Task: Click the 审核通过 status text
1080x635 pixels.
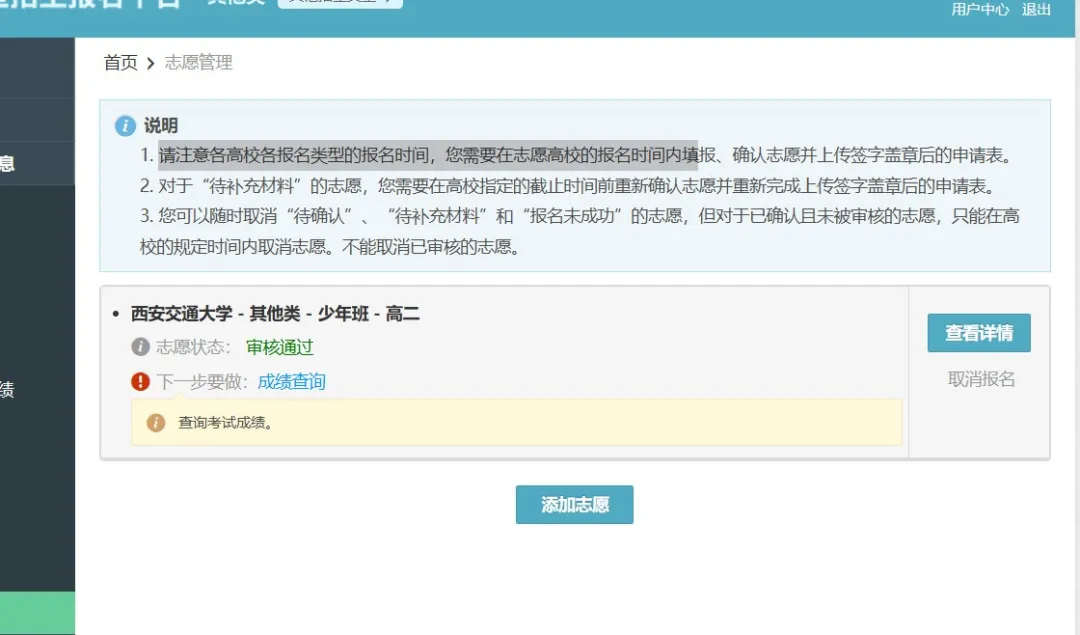Action: click(x=279, y=347)
